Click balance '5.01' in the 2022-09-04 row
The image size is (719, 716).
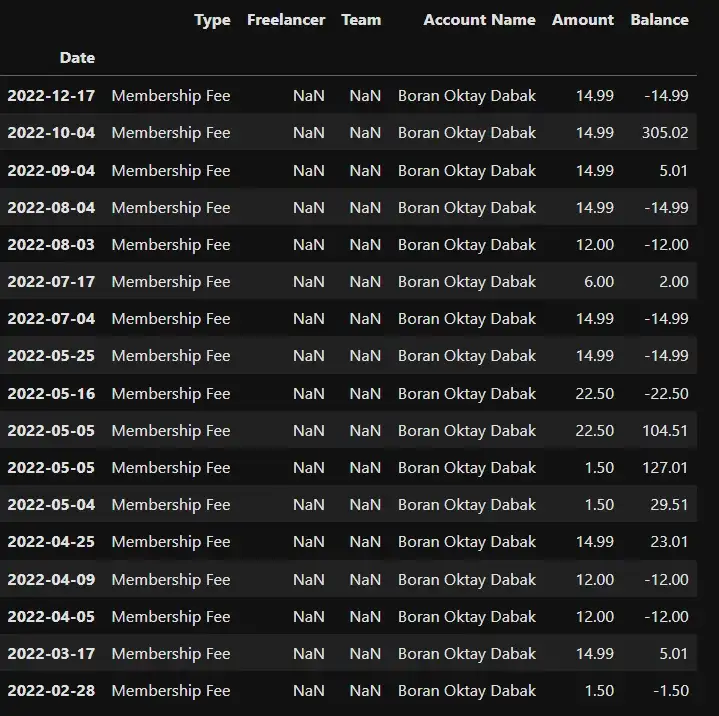674,171
